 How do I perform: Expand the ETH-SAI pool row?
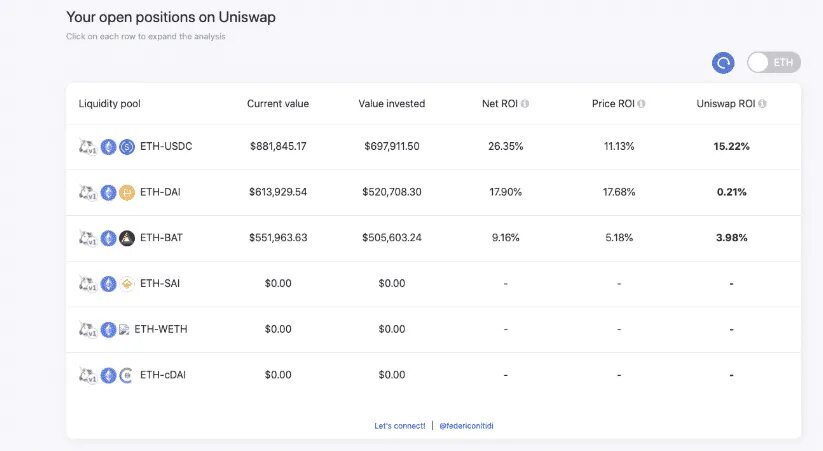click(434, 284)
